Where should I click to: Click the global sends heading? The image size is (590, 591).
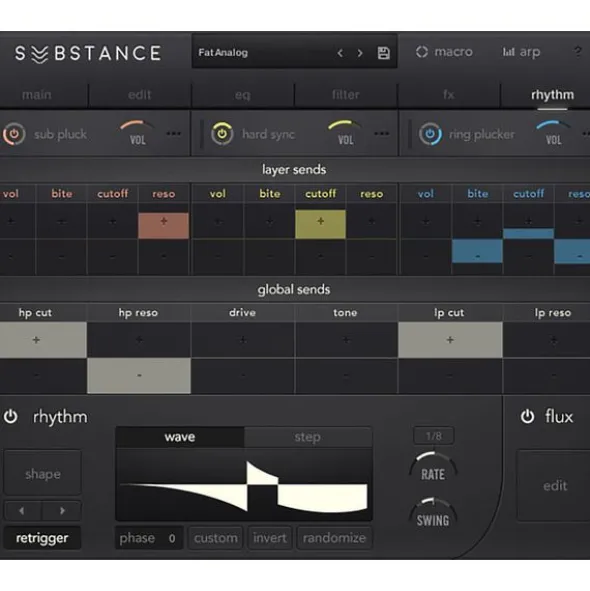point(294,289)
